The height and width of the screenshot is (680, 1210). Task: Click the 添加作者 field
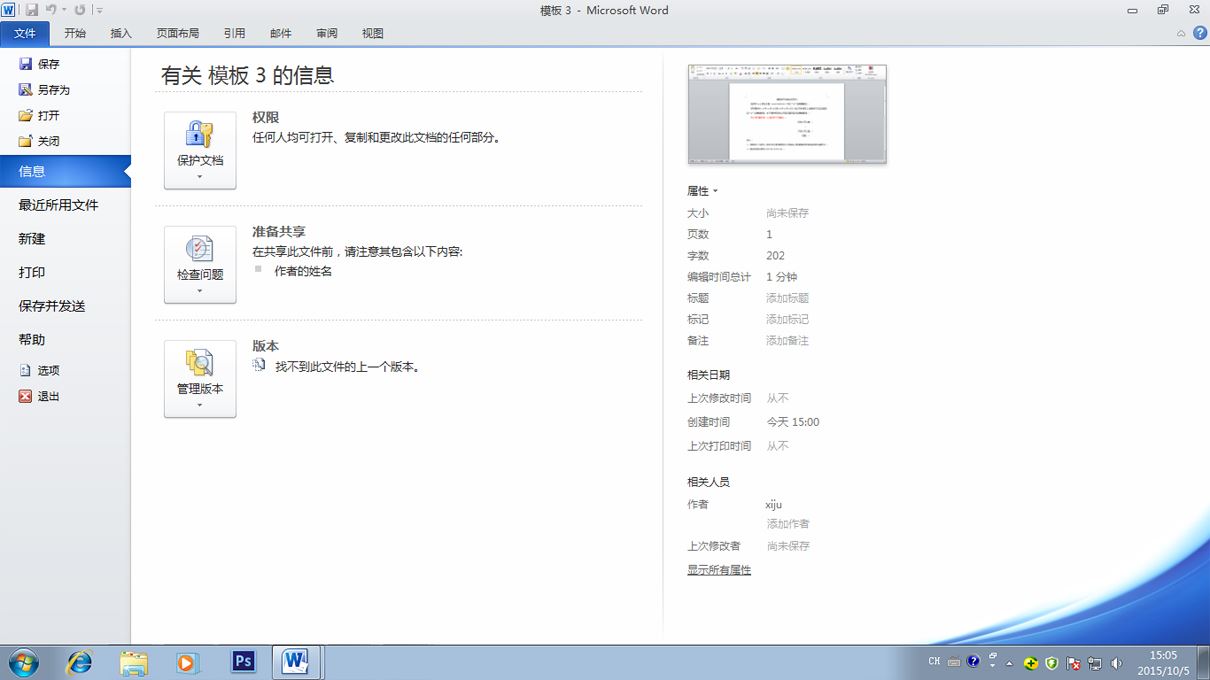click(x=788, y=524)
